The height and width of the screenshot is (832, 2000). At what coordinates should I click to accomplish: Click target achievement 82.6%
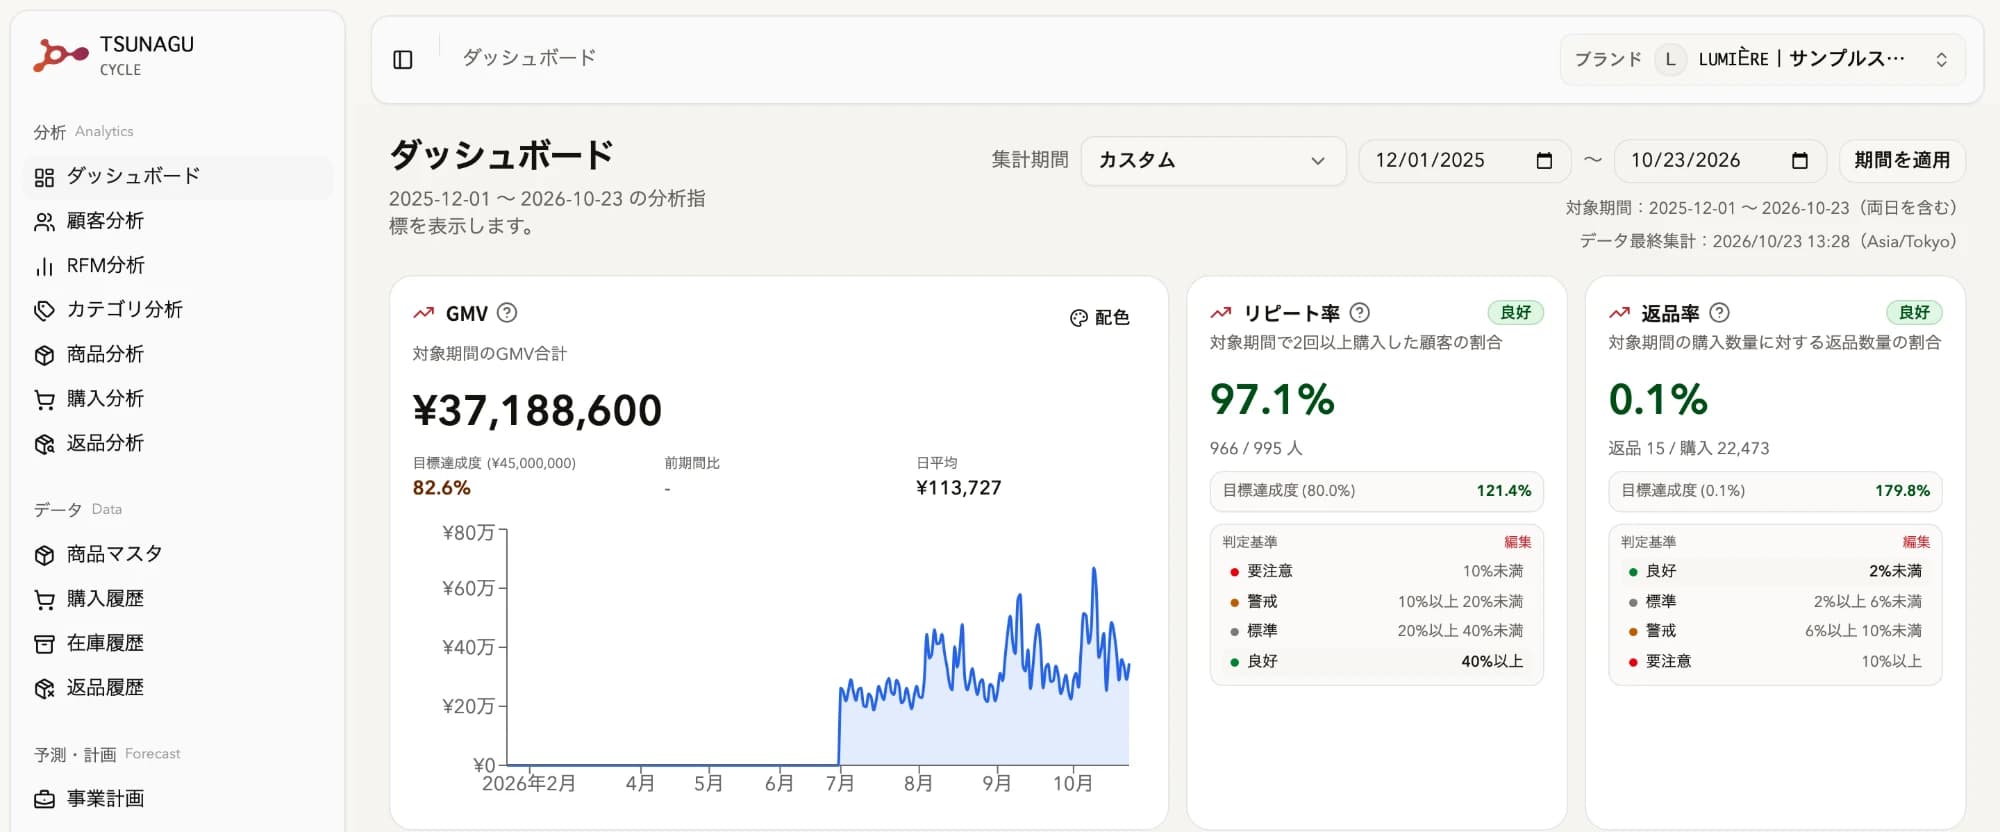point(442,488)
